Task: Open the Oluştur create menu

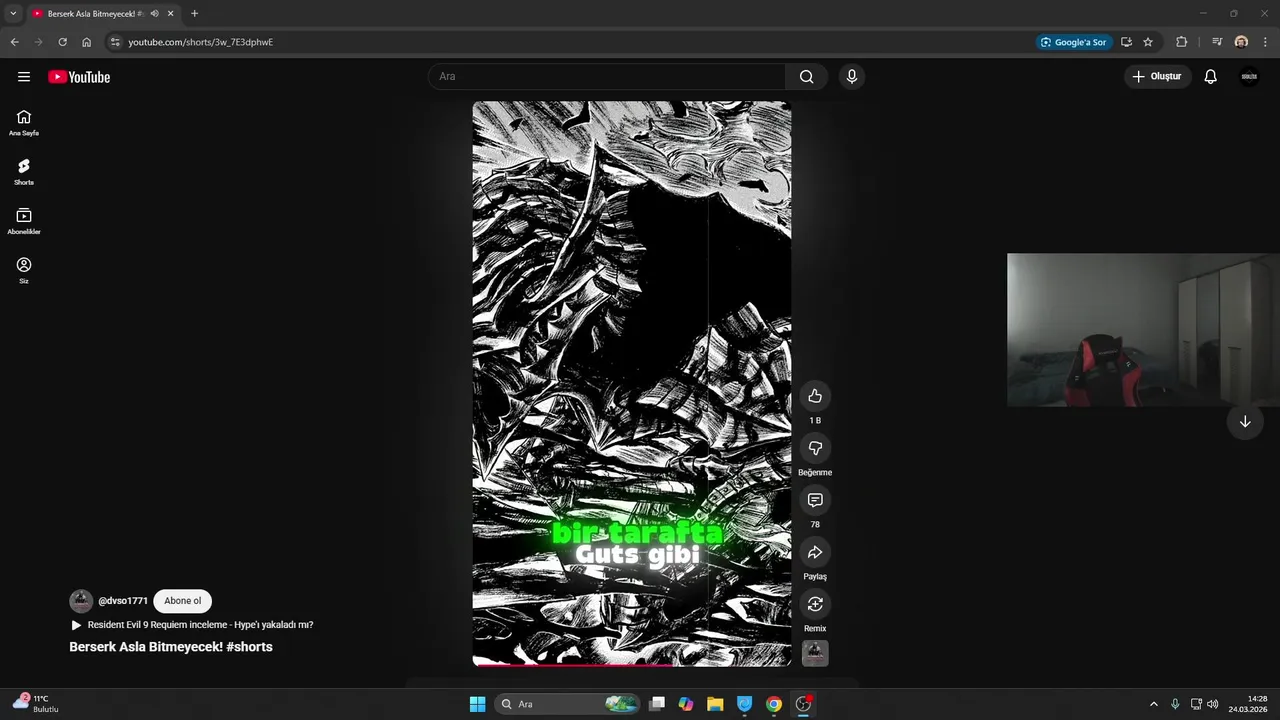Action: pyautogui.click(x=1157, y=77)
